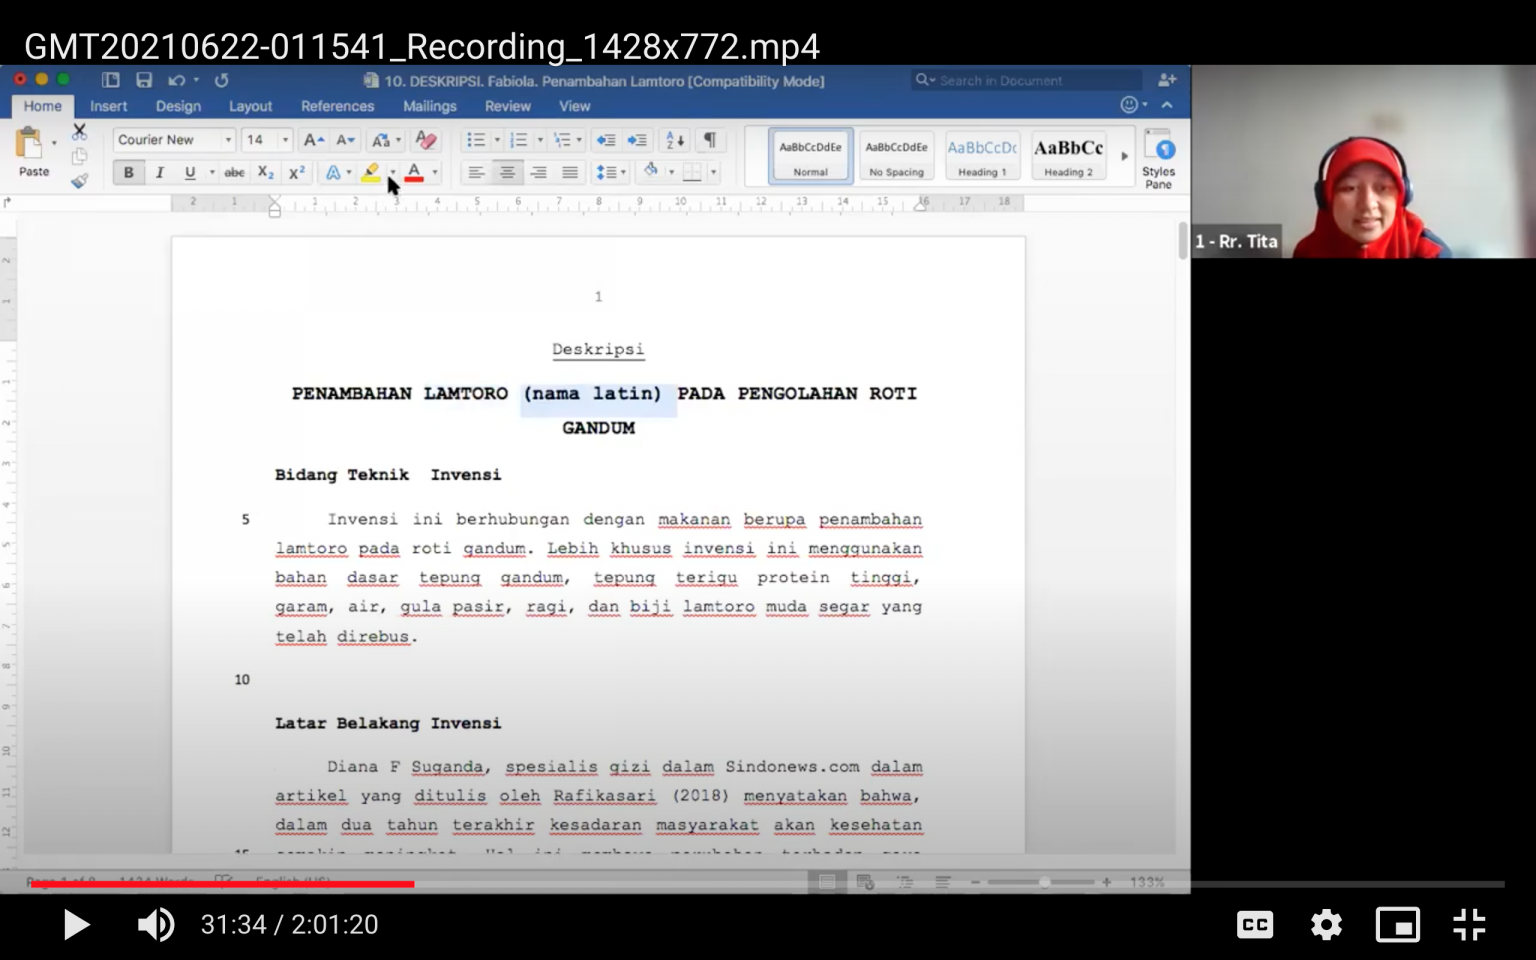Click the Paste clipboard icon
The height and width of the screenshot is (960, 1536).
point(30,146)
